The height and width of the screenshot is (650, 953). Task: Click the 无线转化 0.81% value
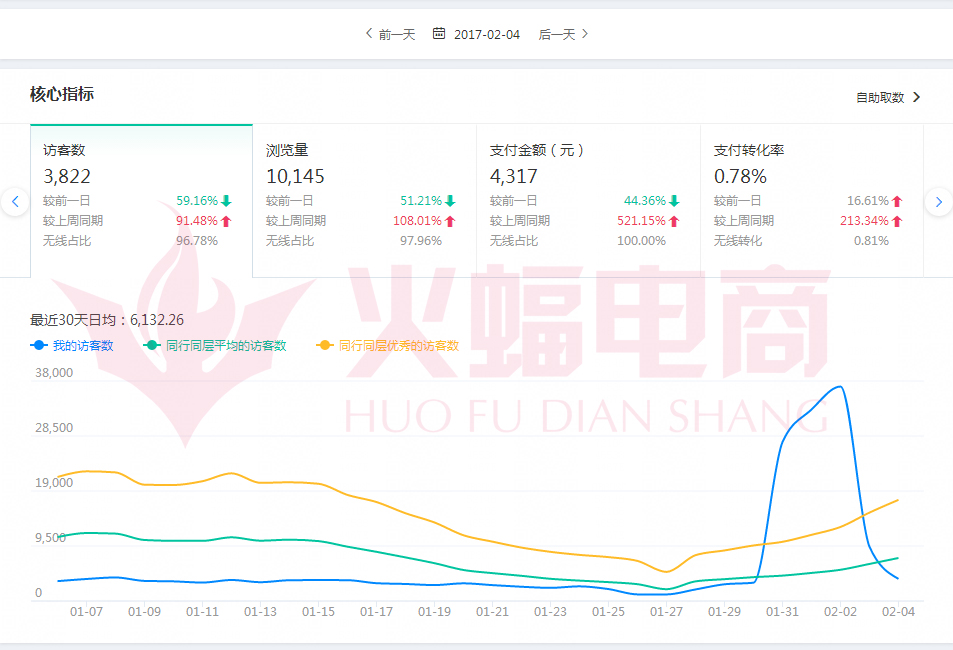[x=871, y=241]
